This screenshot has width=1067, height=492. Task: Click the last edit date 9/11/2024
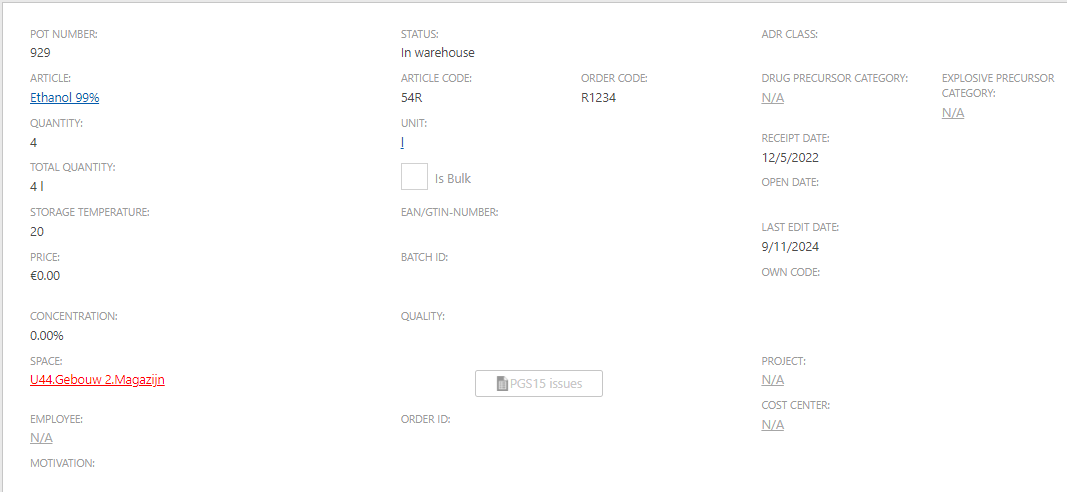790,247
